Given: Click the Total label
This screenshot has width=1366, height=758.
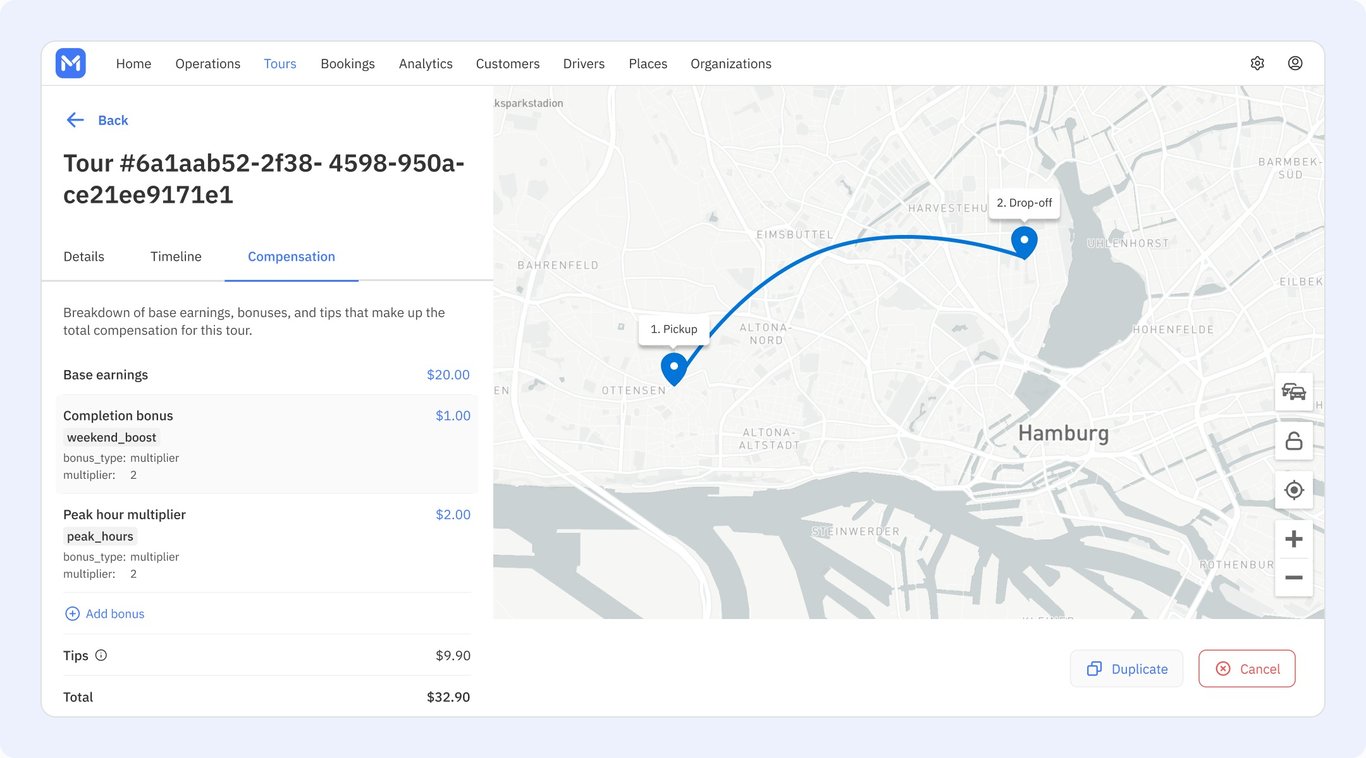Looking at the screenshot, I should click(78, 697).
